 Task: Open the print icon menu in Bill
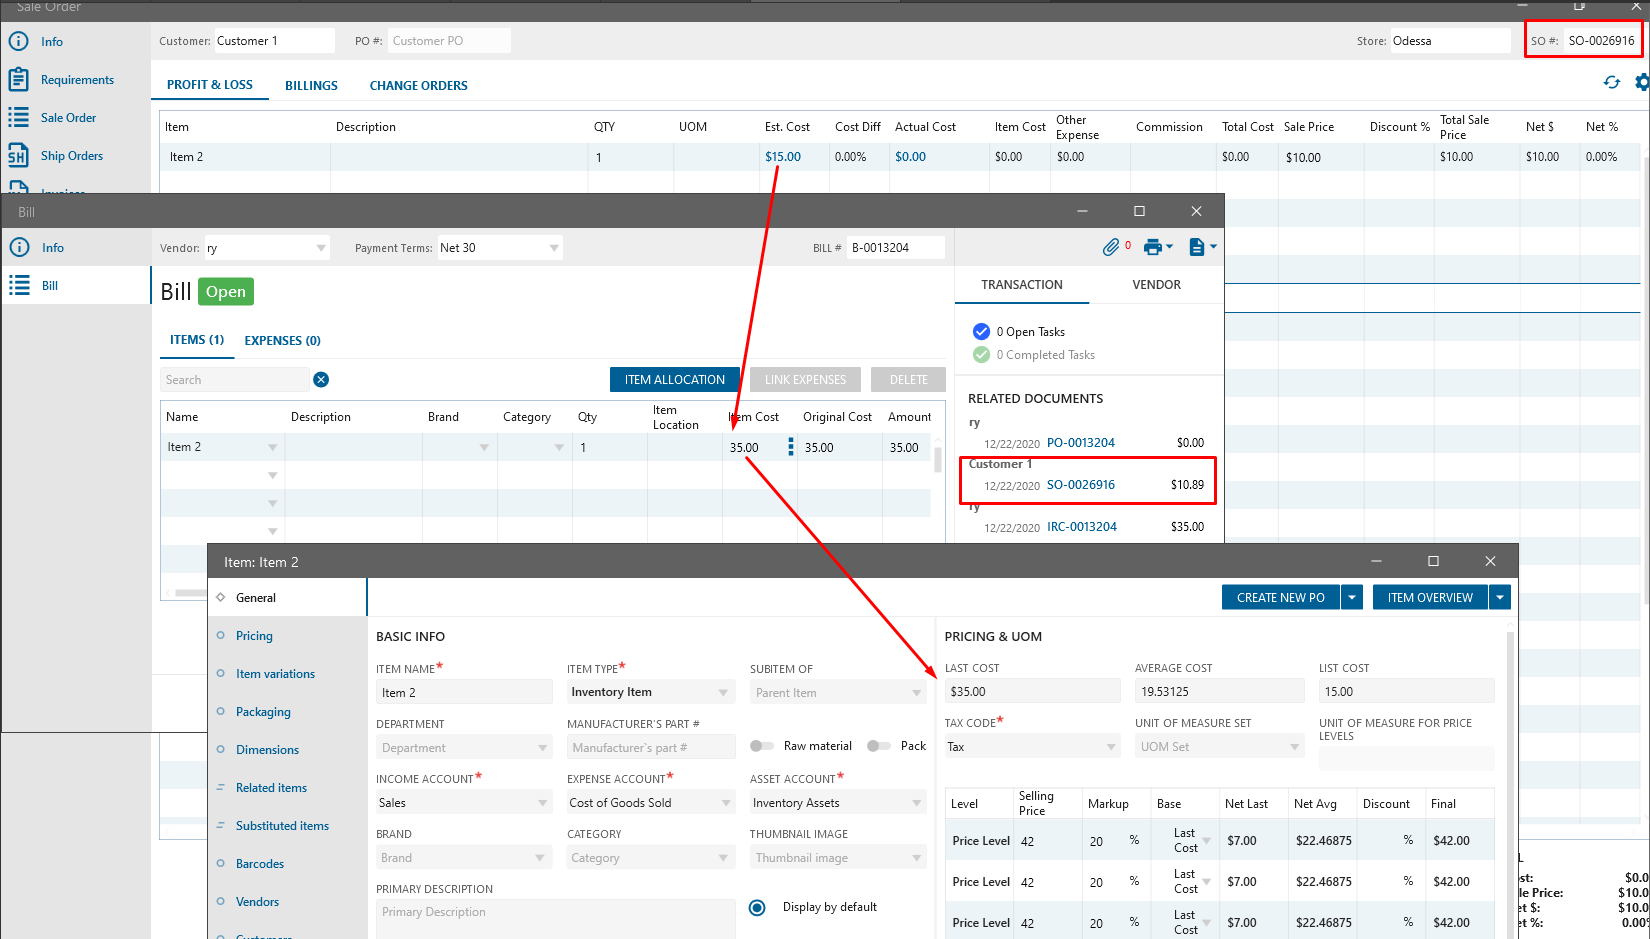point(1157,247)
